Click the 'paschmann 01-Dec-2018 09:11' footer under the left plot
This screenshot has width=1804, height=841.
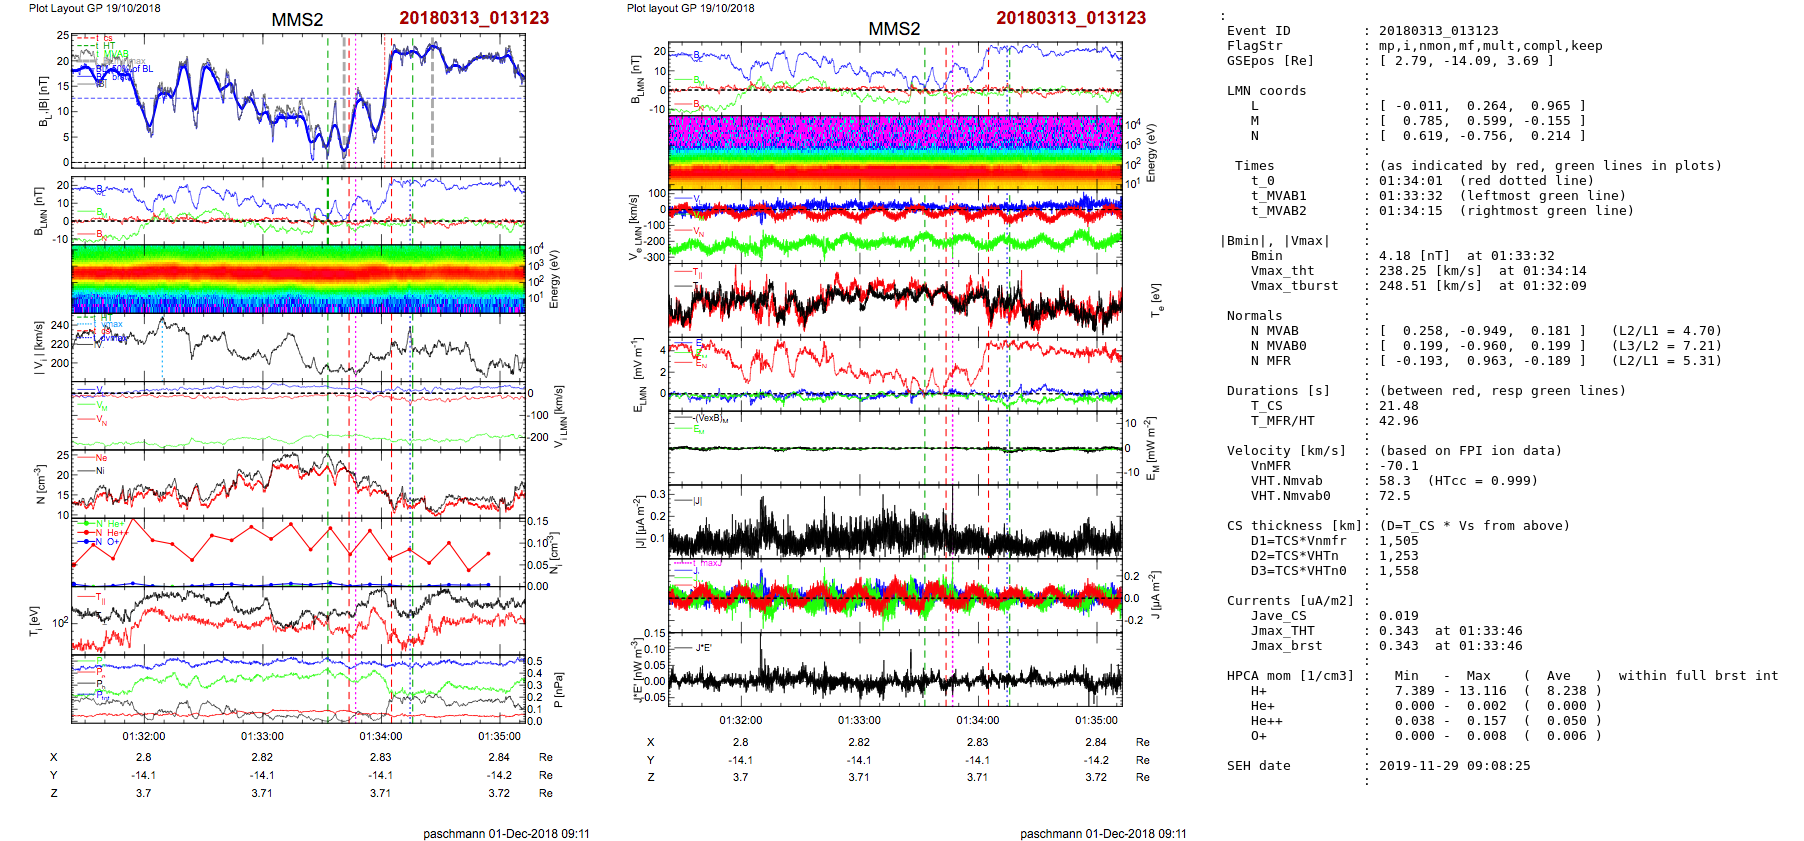tap(506, 834)
